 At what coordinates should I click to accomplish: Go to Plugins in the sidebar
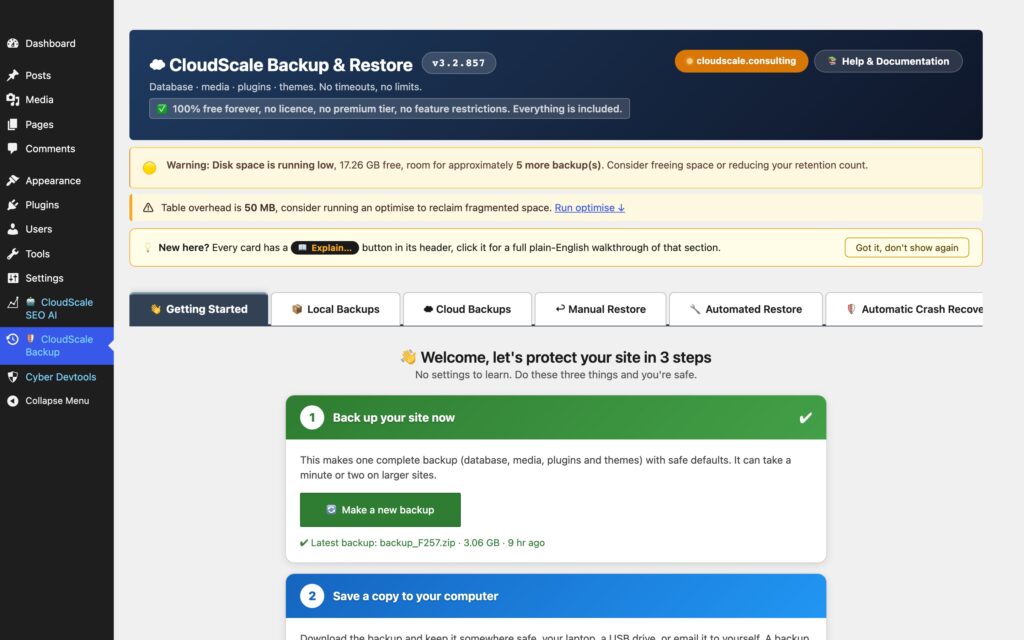pos(42,204)
